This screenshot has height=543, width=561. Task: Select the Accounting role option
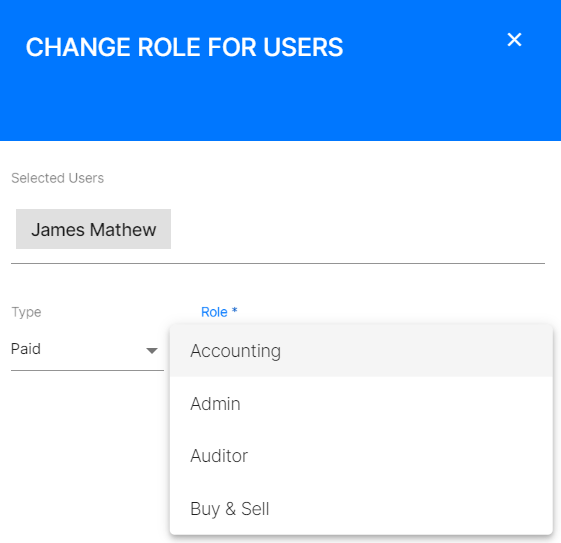coord(361,351)
